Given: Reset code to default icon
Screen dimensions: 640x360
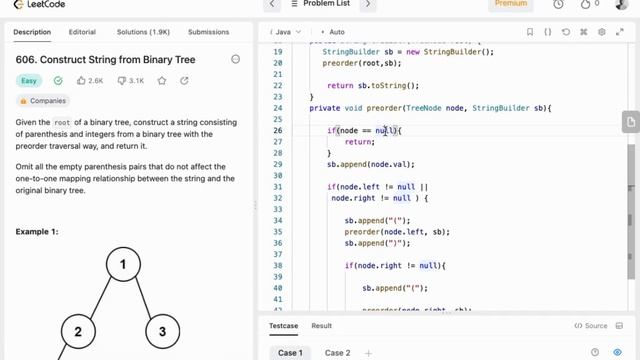Looking at the screenshot, I should coord(566,32).
